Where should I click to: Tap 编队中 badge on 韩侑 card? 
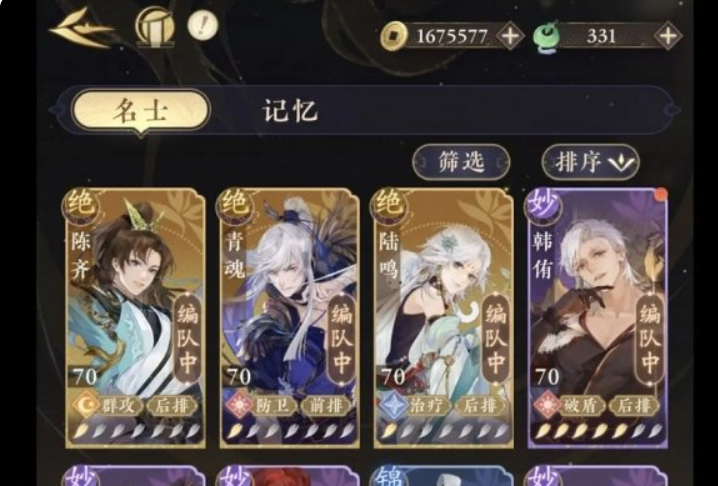point(650,340)
